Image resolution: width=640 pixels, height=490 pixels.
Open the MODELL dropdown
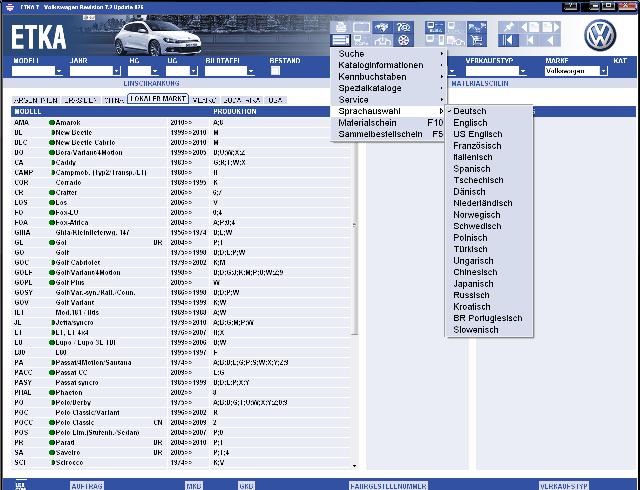click(x=59, y=71)
